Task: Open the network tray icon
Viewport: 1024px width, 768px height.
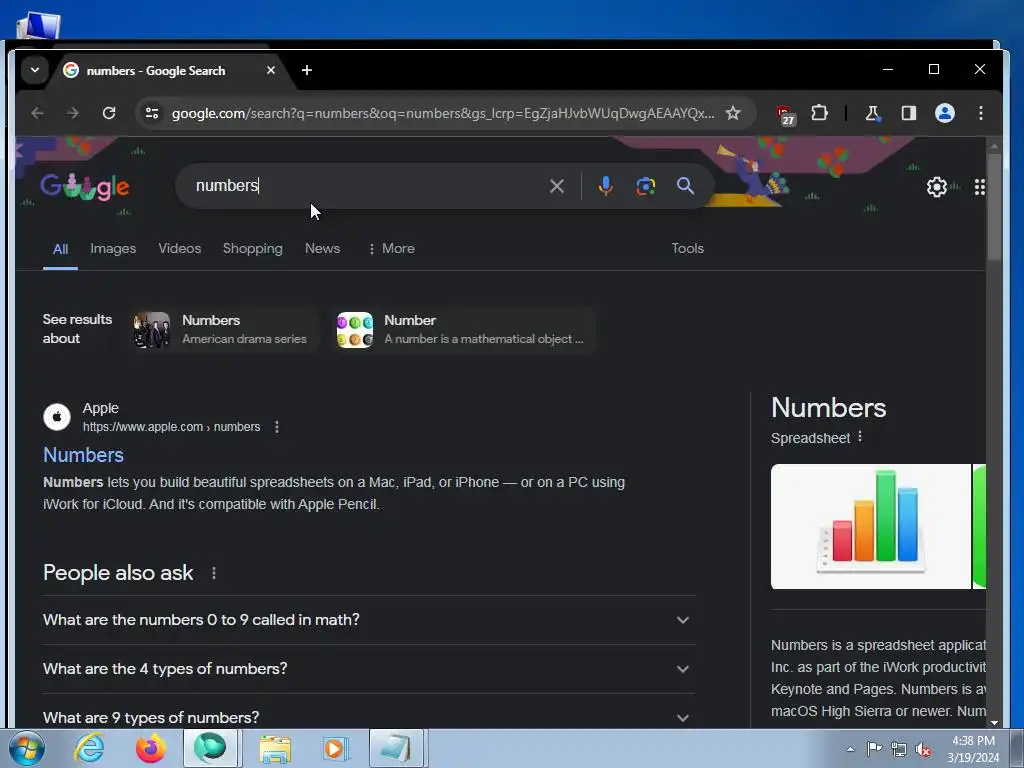Action: coord(899,749)
